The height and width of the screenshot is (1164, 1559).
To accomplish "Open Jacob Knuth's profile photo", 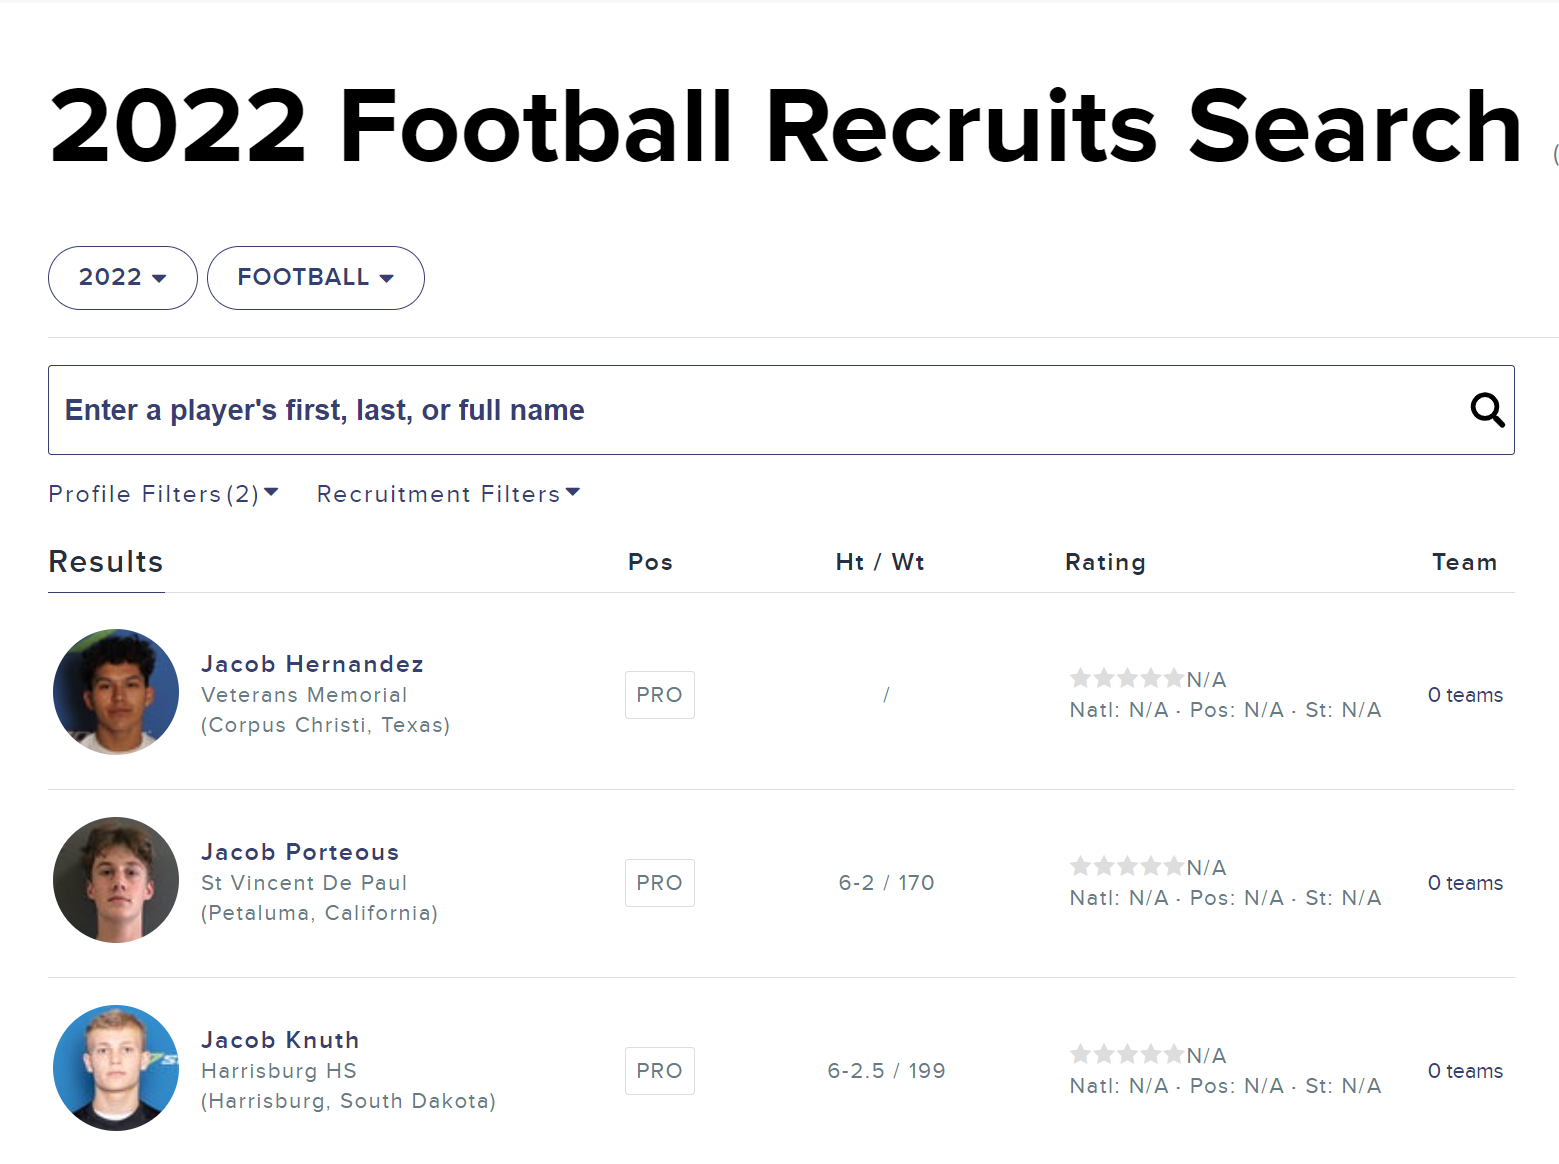I will 116,1068.
